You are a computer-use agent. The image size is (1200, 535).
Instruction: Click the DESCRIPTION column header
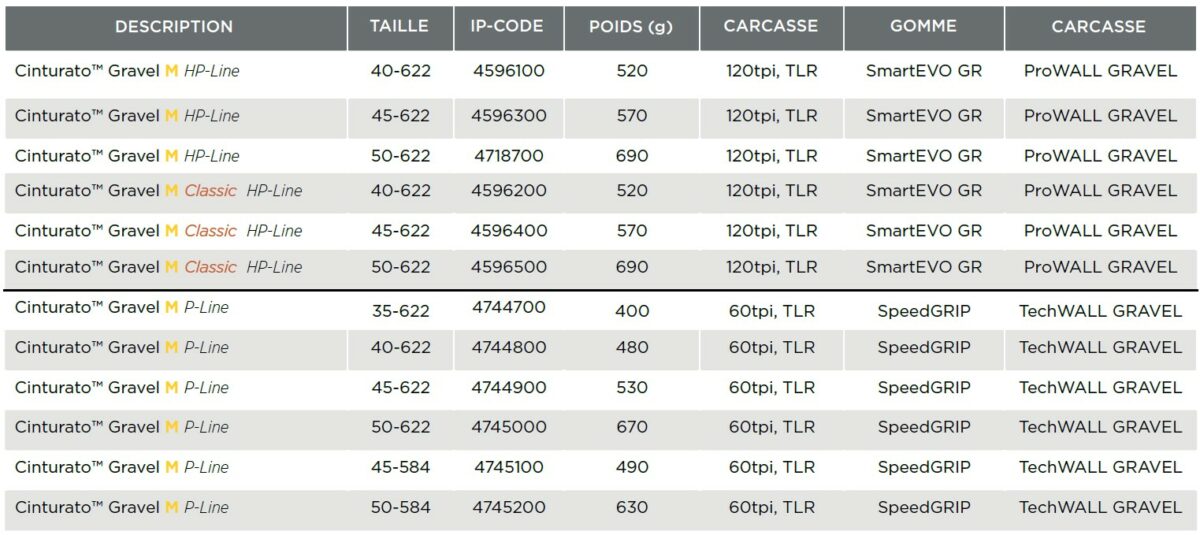[x=174, y=27]
